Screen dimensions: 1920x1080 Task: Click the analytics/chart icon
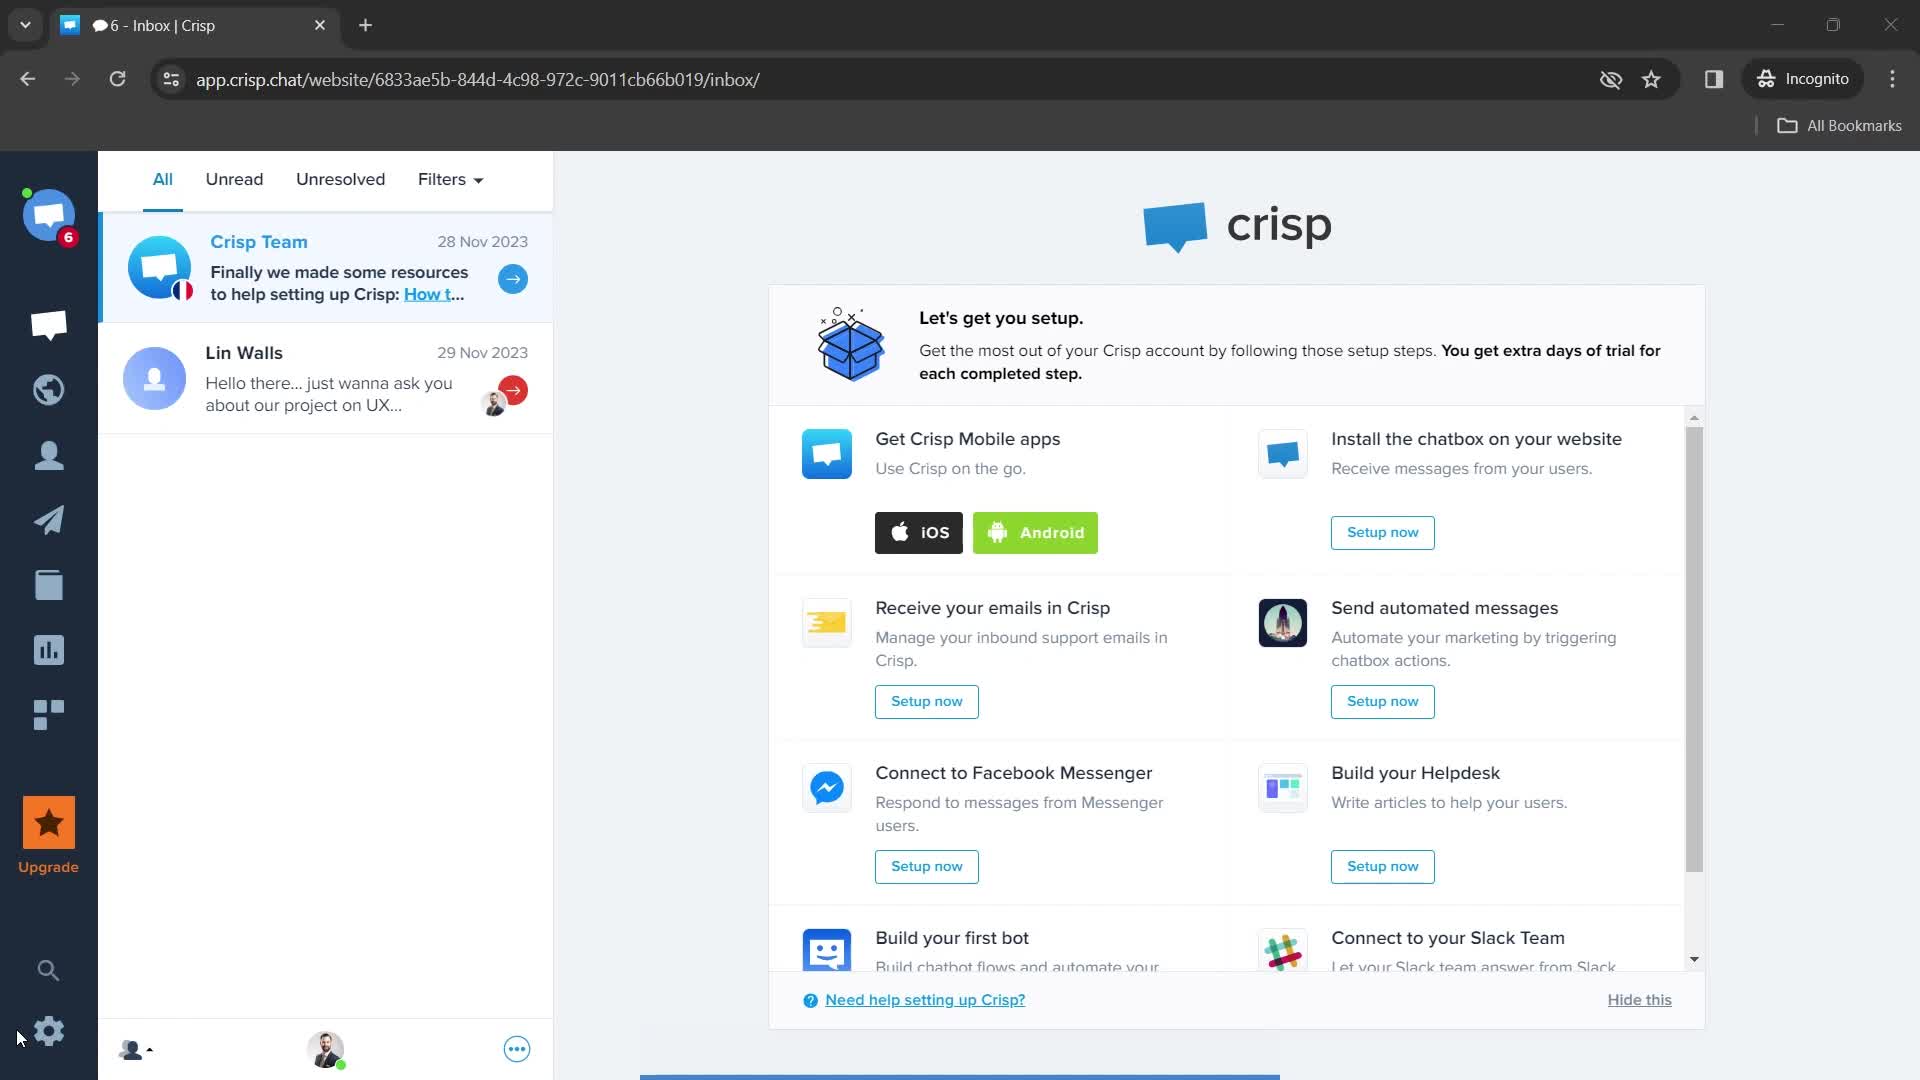point(49,649)
